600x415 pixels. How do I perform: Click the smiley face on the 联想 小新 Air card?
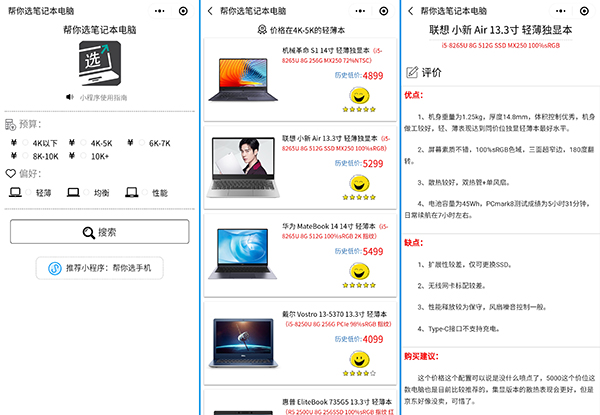[x=359, y=184]
